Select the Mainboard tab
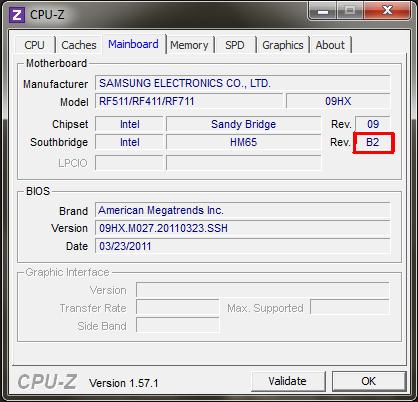The image size is (418, 402). tap(133, 44)
